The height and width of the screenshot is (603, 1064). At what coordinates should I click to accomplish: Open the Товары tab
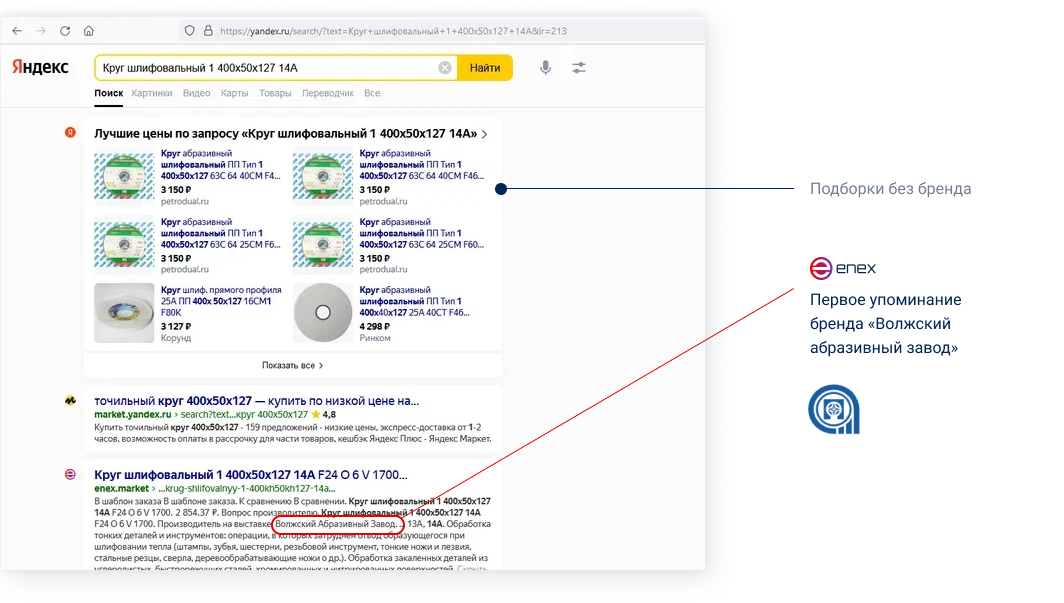click(275, 93)
